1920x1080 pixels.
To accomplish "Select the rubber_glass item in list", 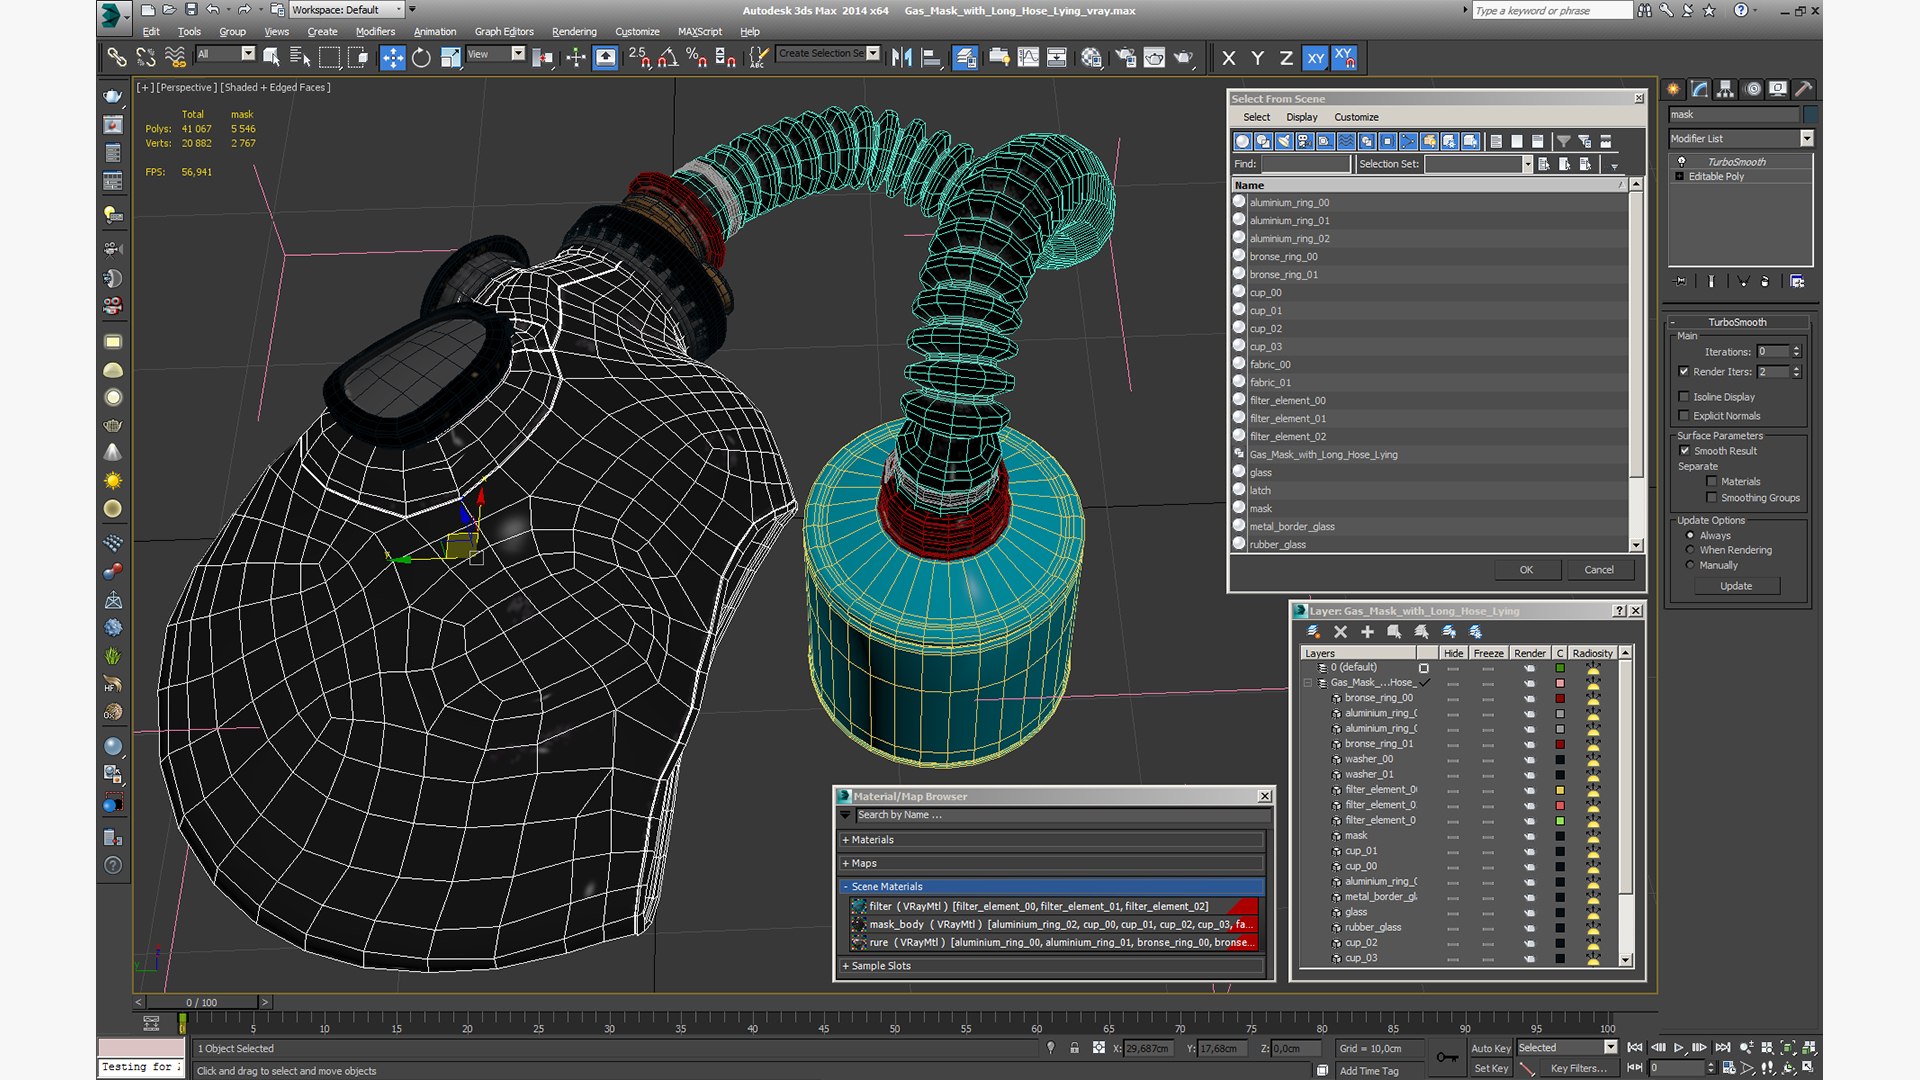I will tap(1277, 544).
